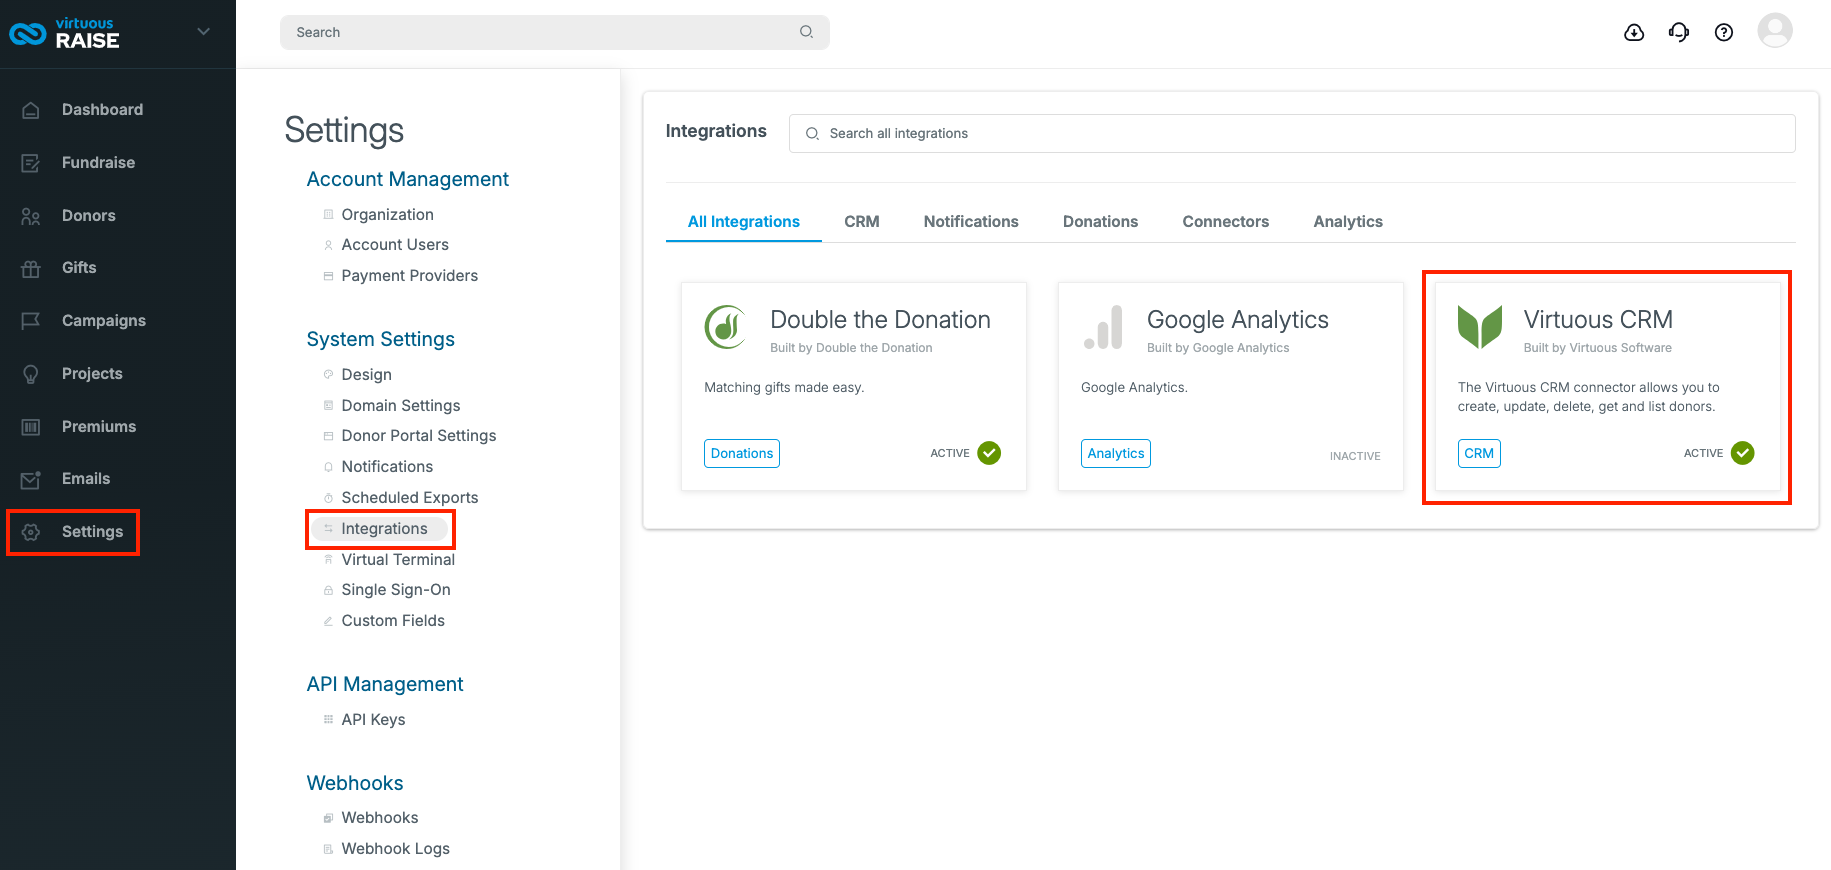
Task: Switch to the Donations tab
Action: 1100,222
